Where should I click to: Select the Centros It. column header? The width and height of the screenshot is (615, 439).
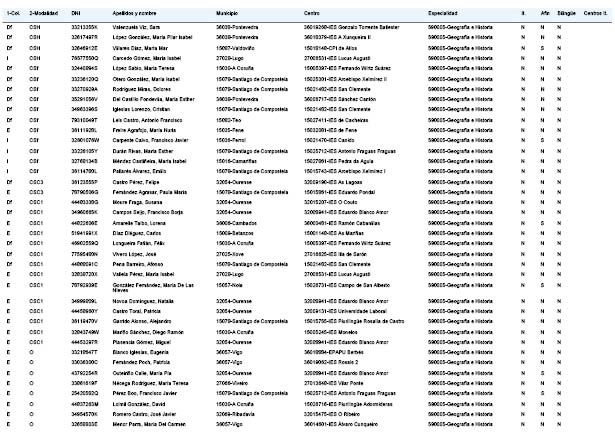coord(595,13)
